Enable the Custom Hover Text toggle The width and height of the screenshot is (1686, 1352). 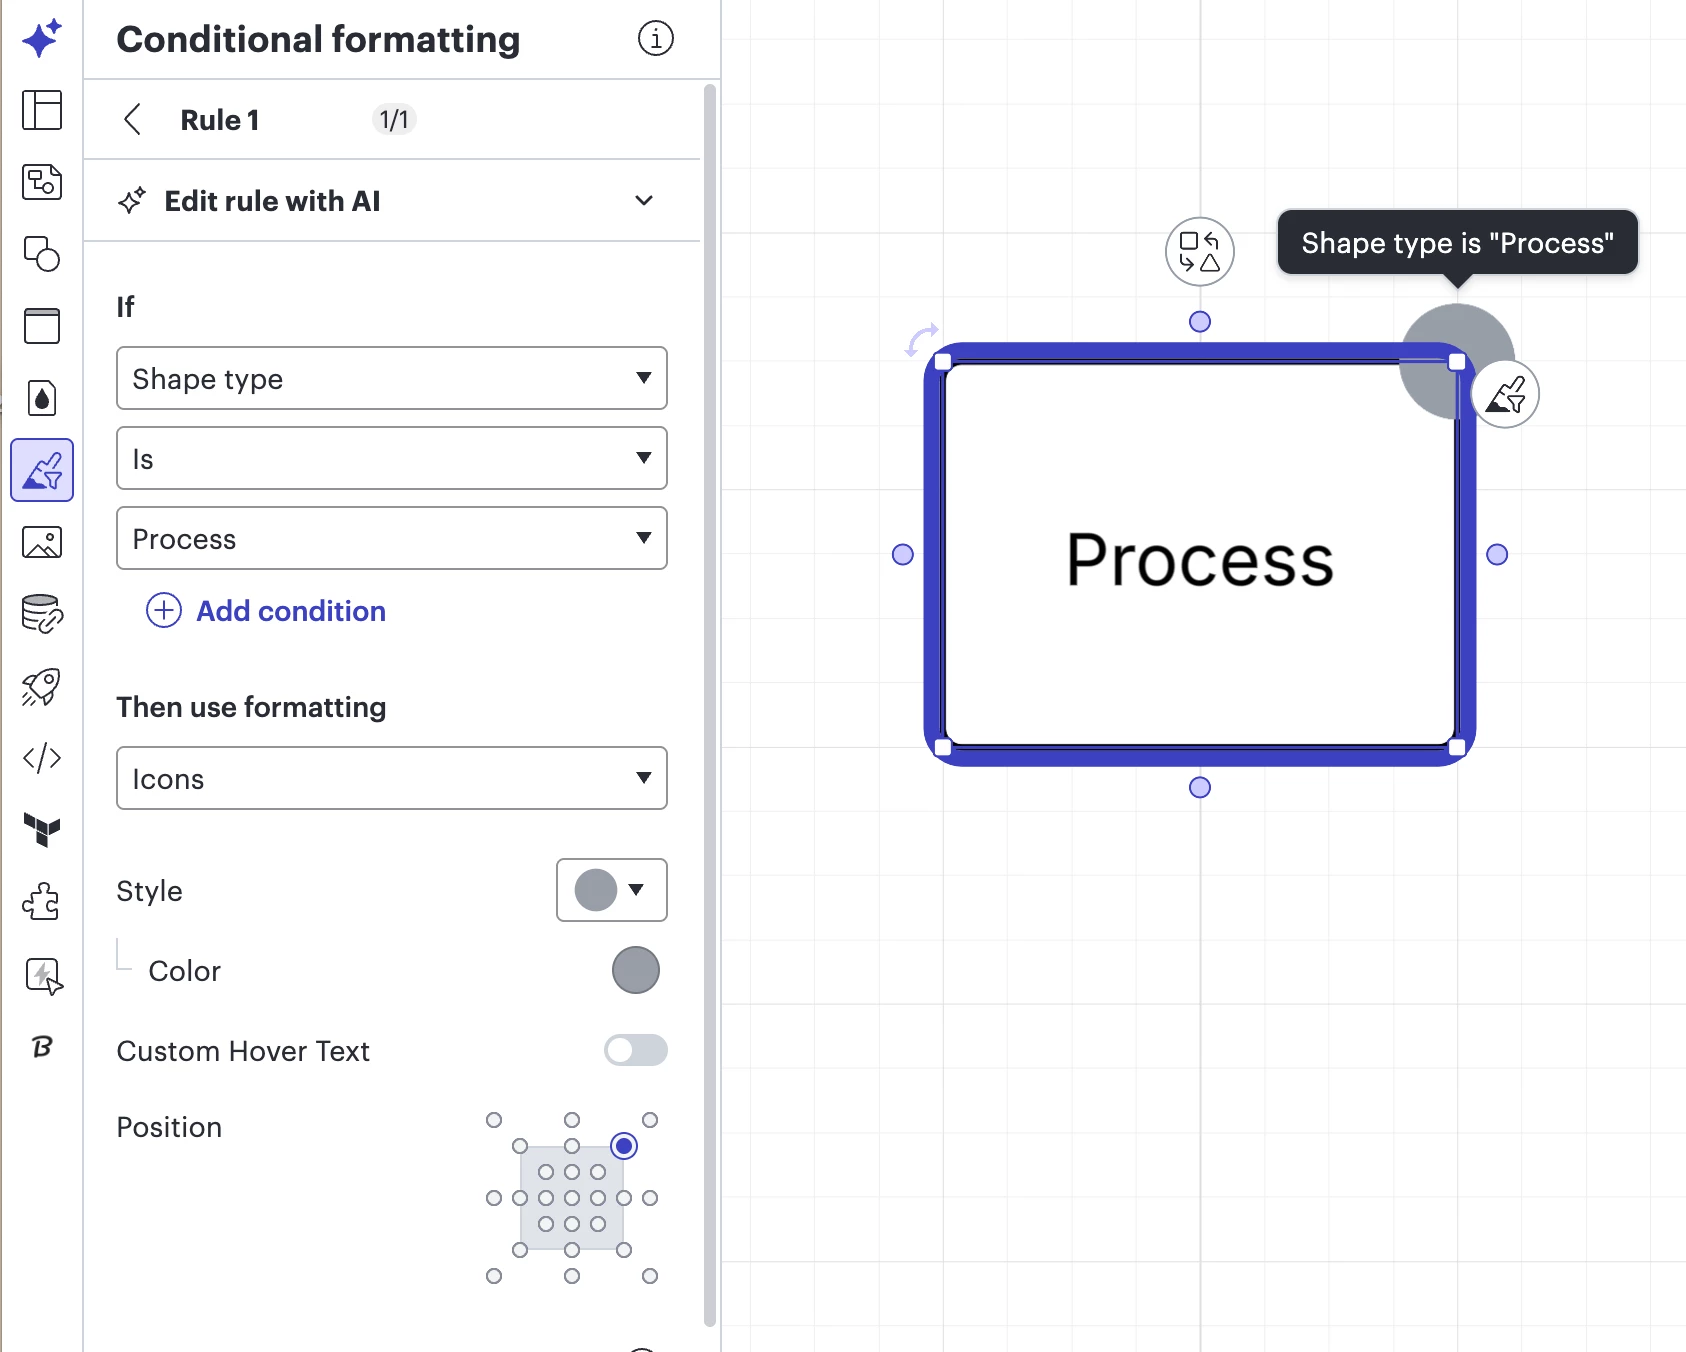(635, 1050)
